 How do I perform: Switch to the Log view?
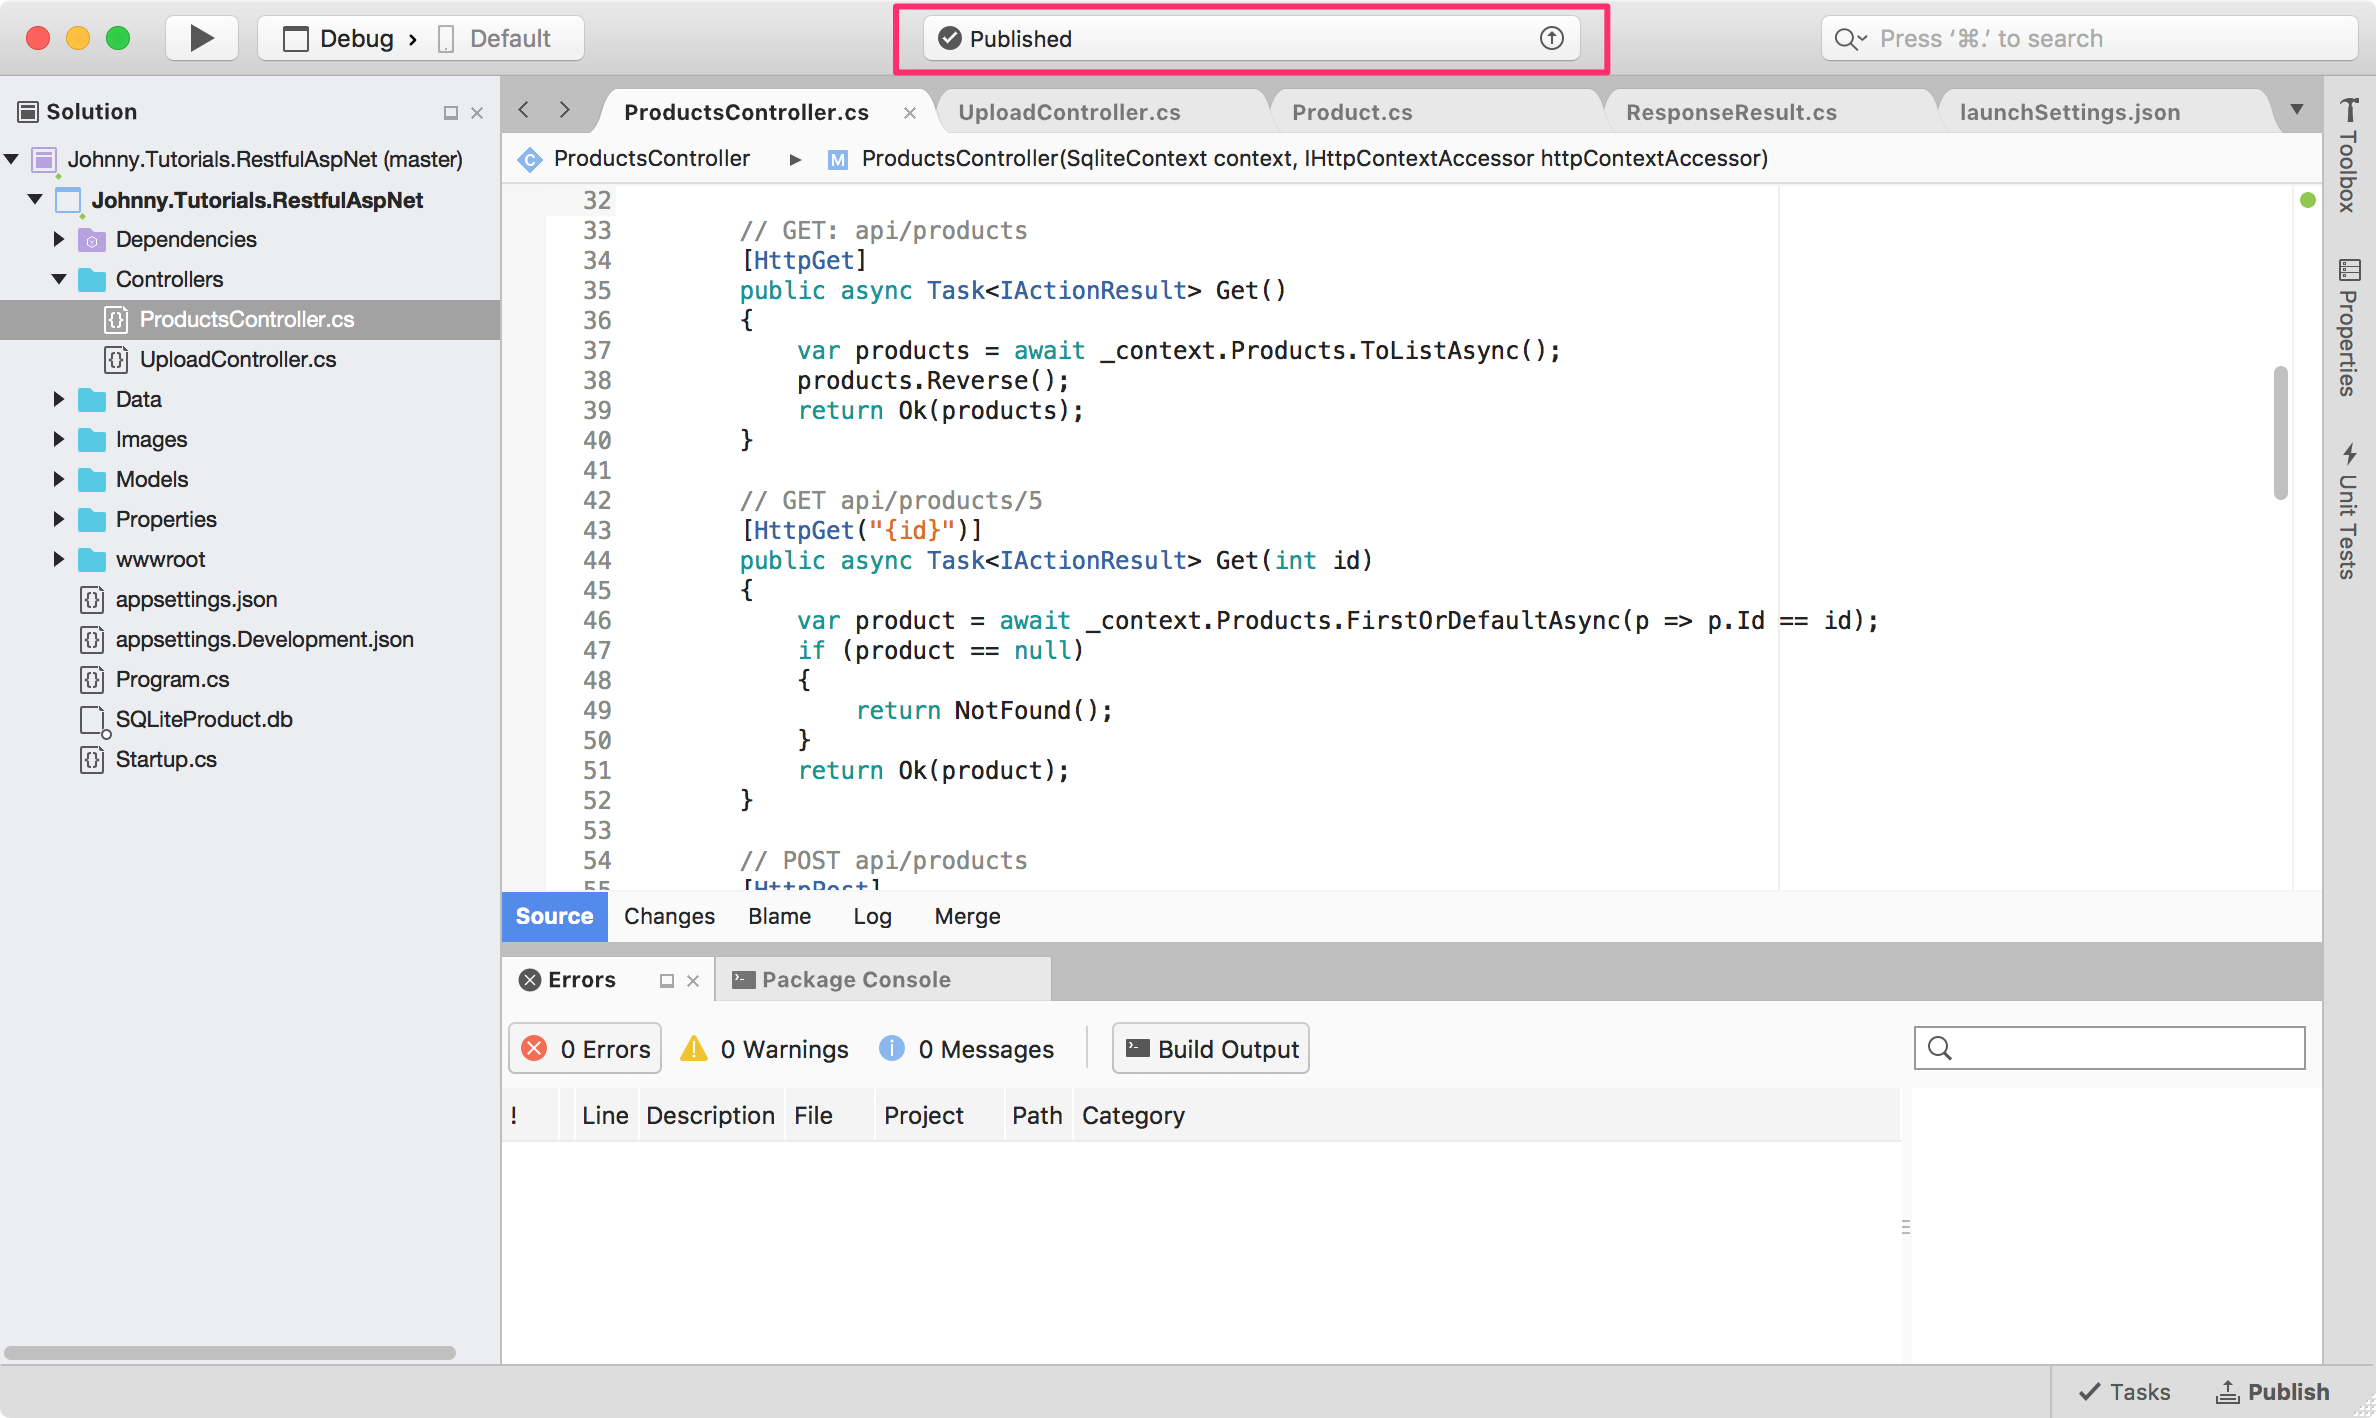coord(872,916)
